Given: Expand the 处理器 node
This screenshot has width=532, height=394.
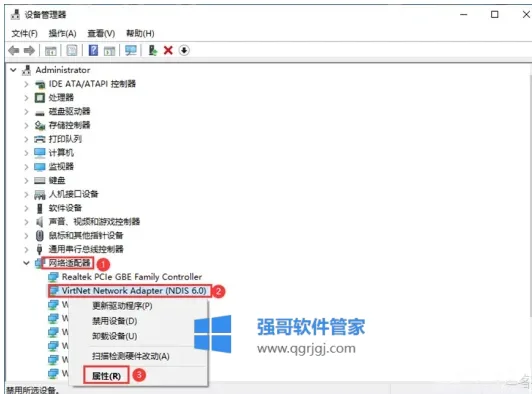Looking at the screenshot, I should (x=26, y=98).
